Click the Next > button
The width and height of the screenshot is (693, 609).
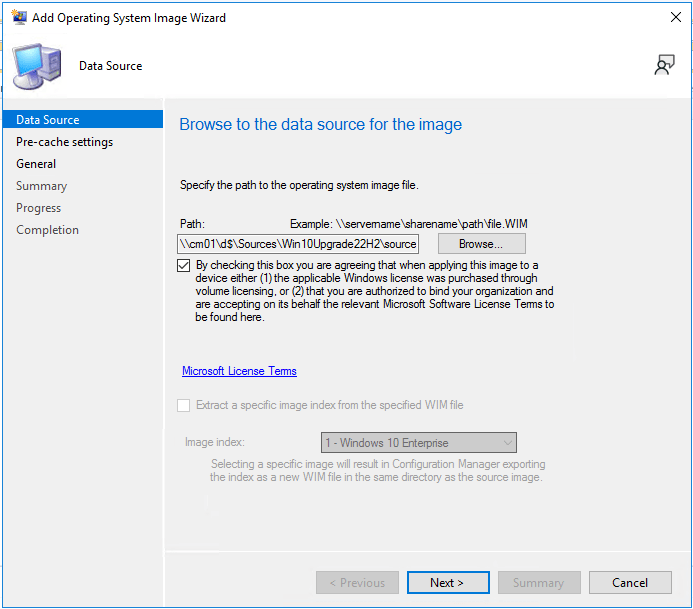click(x=448, y=582)
